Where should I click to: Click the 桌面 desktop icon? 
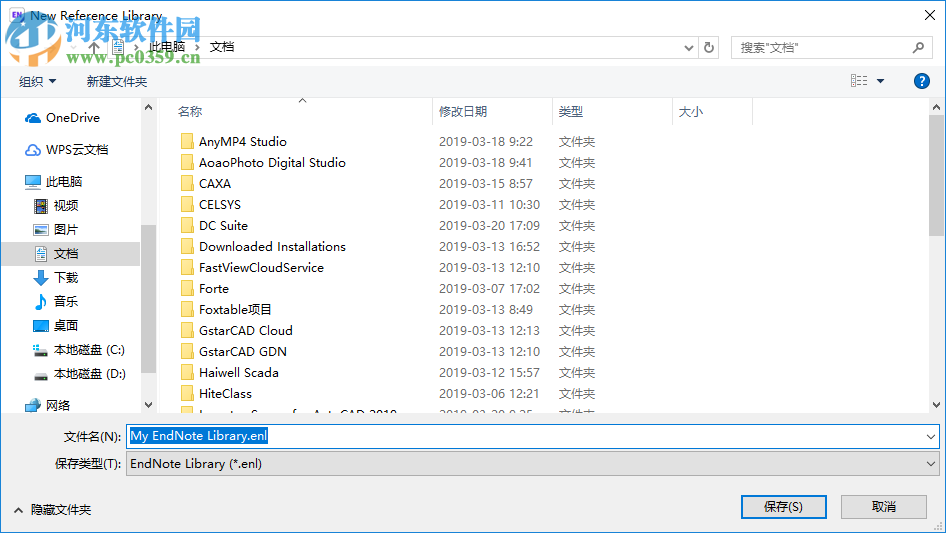[40, 326]
